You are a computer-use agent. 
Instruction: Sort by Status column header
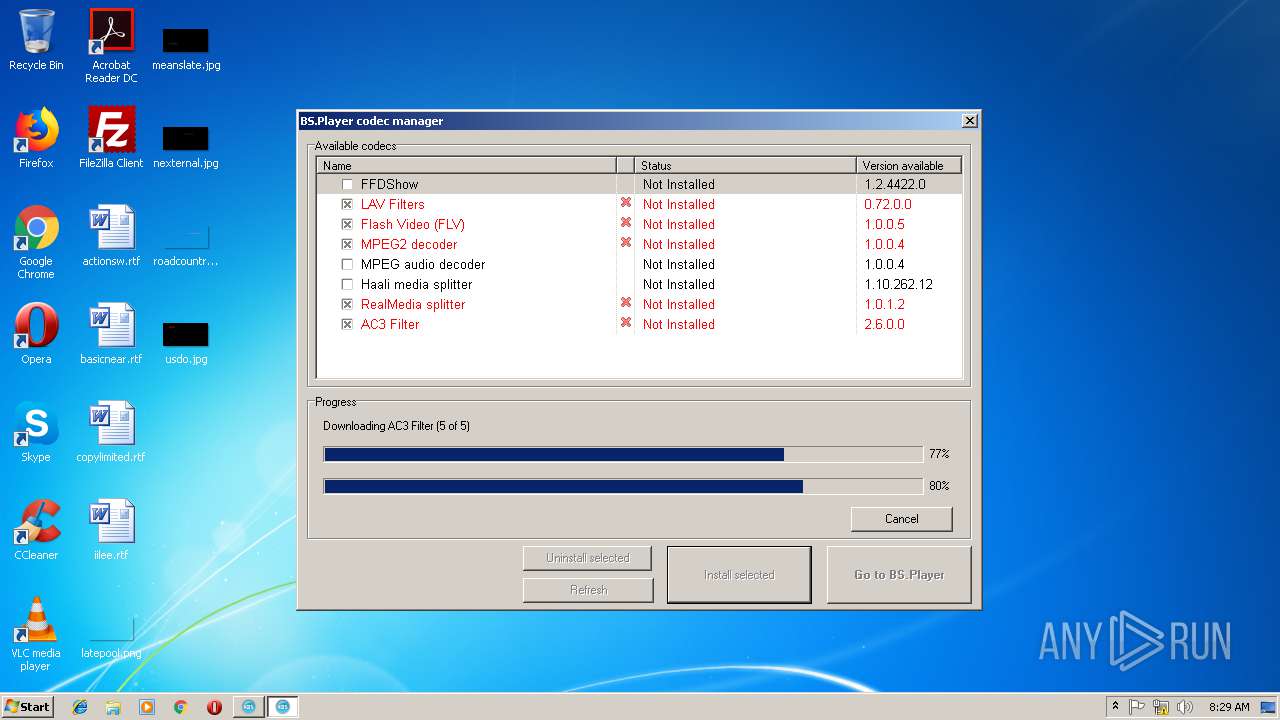pyautogui.click(x=745, y=165)
